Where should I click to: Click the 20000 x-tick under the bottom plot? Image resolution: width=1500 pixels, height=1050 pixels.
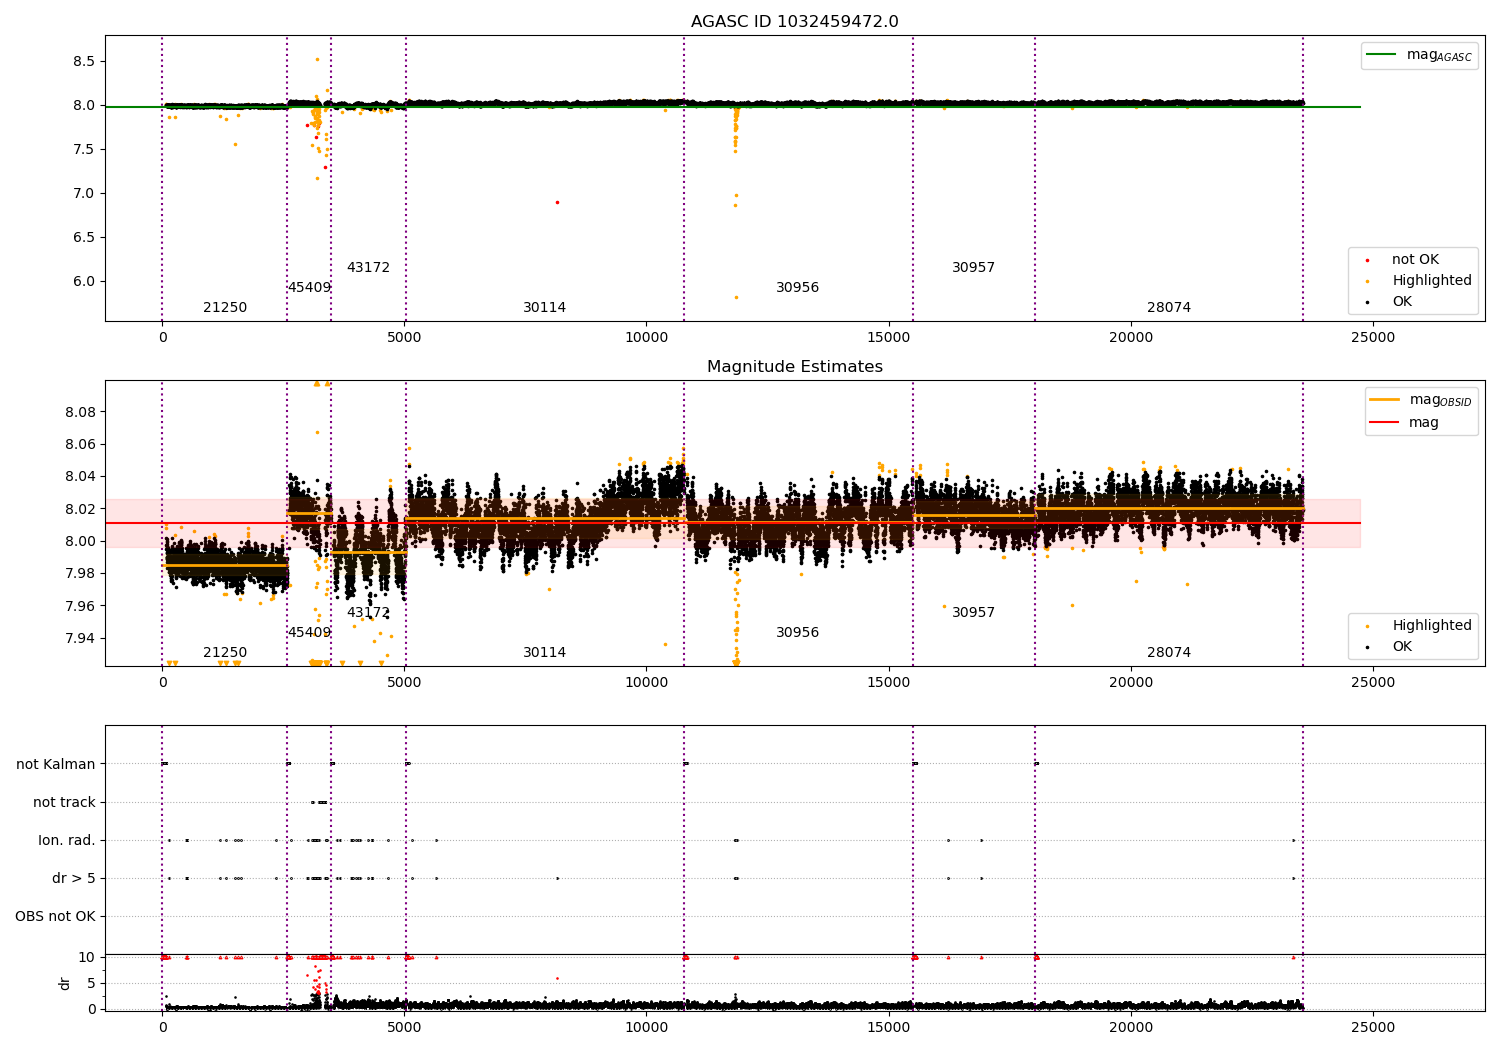click(x=1130, y=1028)
